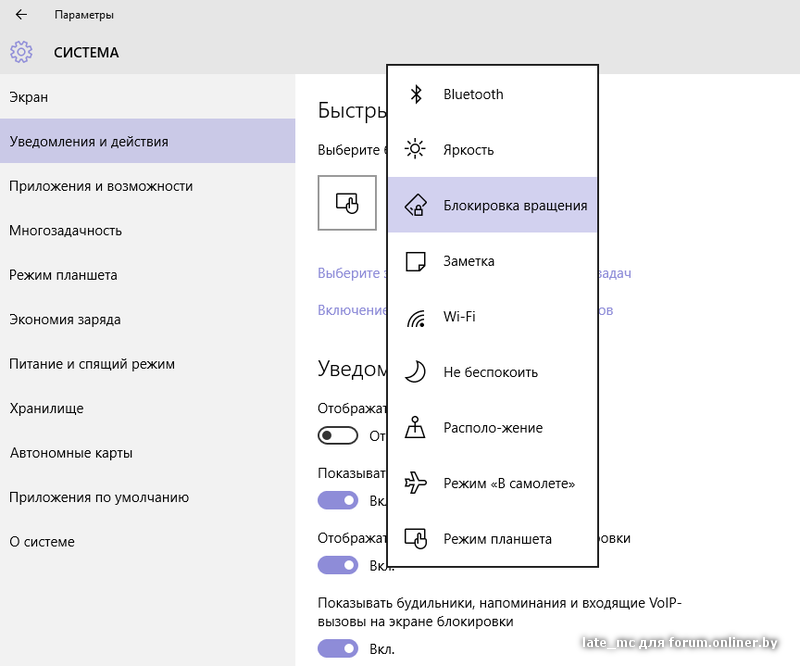
Task: Toggle the switch that is turned off
Action: click(337, 436)
